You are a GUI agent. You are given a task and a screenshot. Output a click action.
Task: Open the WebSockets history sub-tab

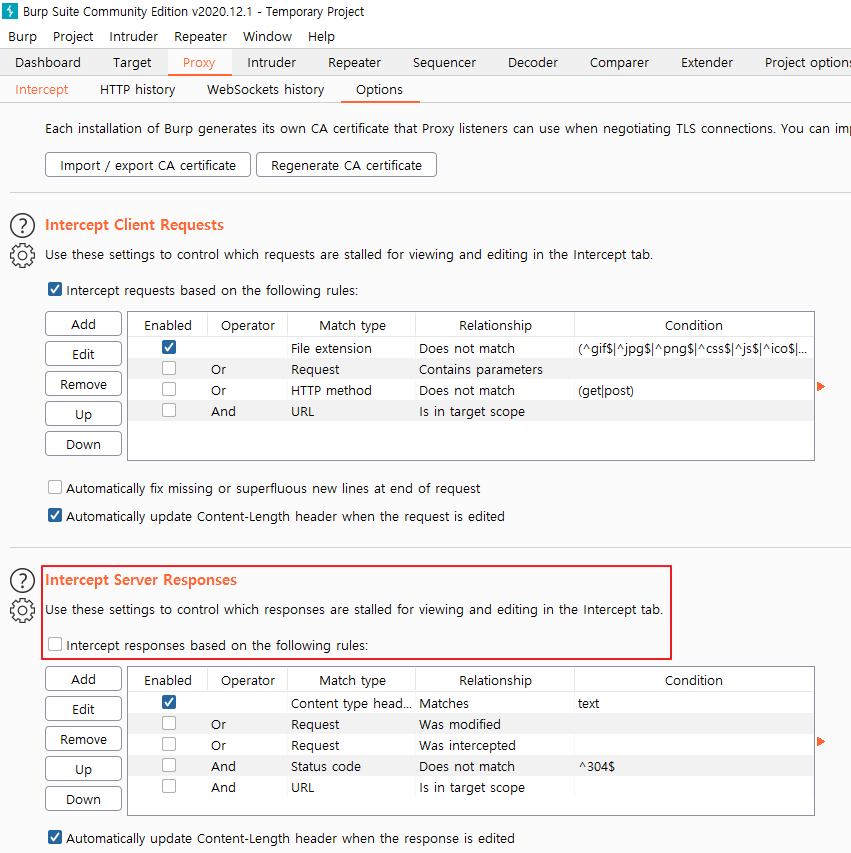pyautogui.click(x=266, y=90)
